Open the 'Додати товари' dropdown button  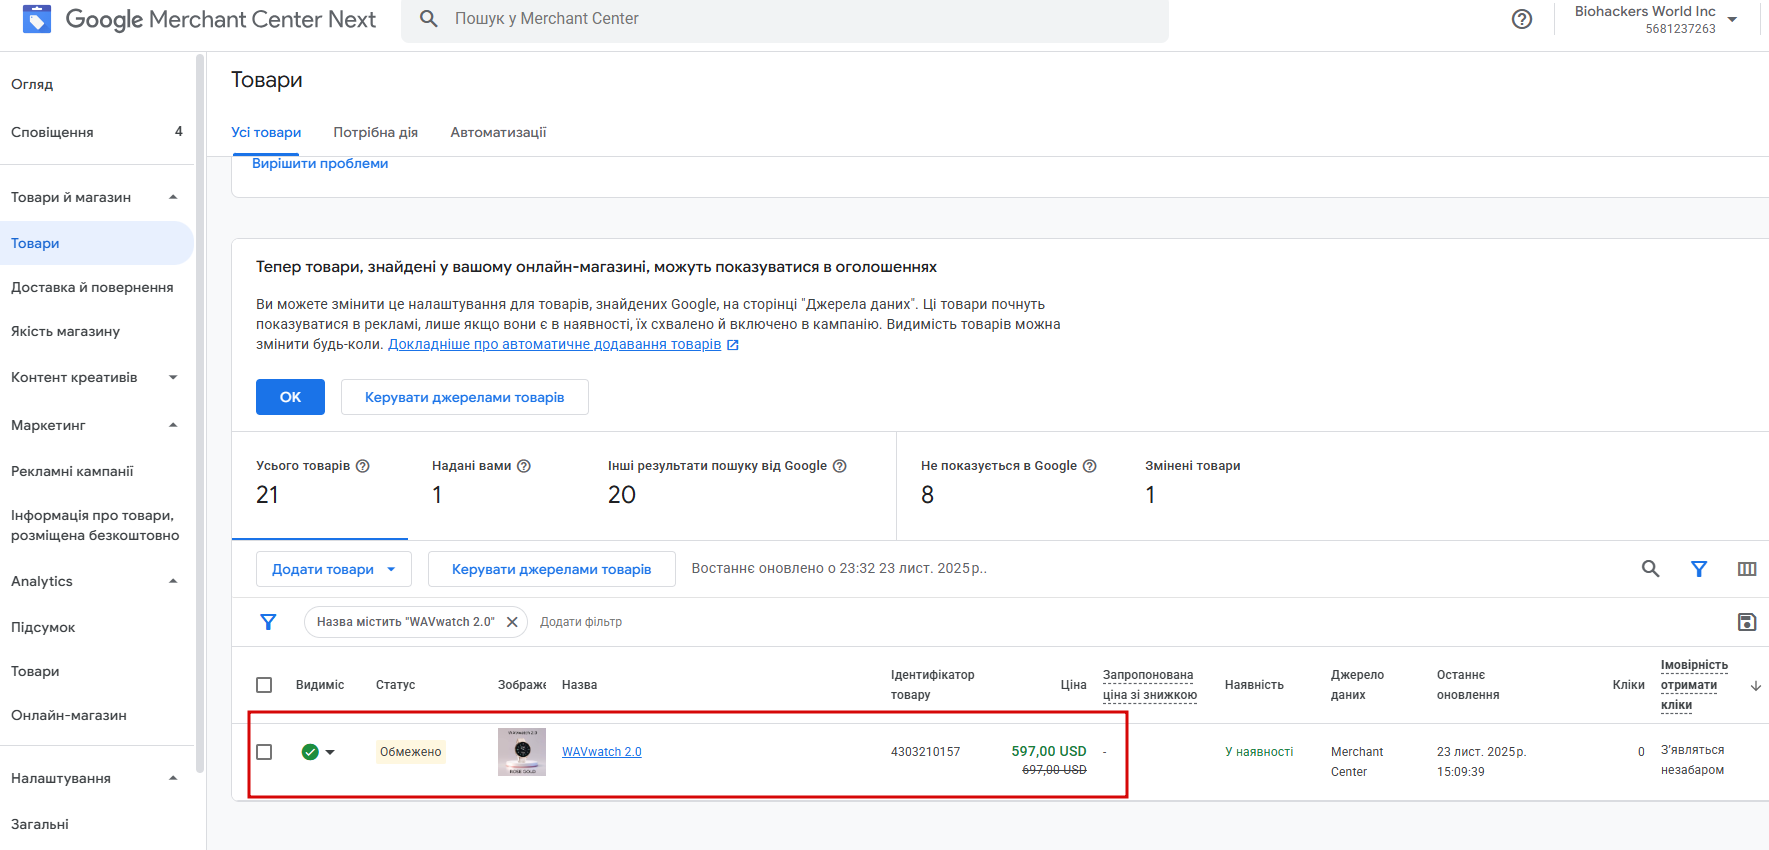(x=333, y=569)
